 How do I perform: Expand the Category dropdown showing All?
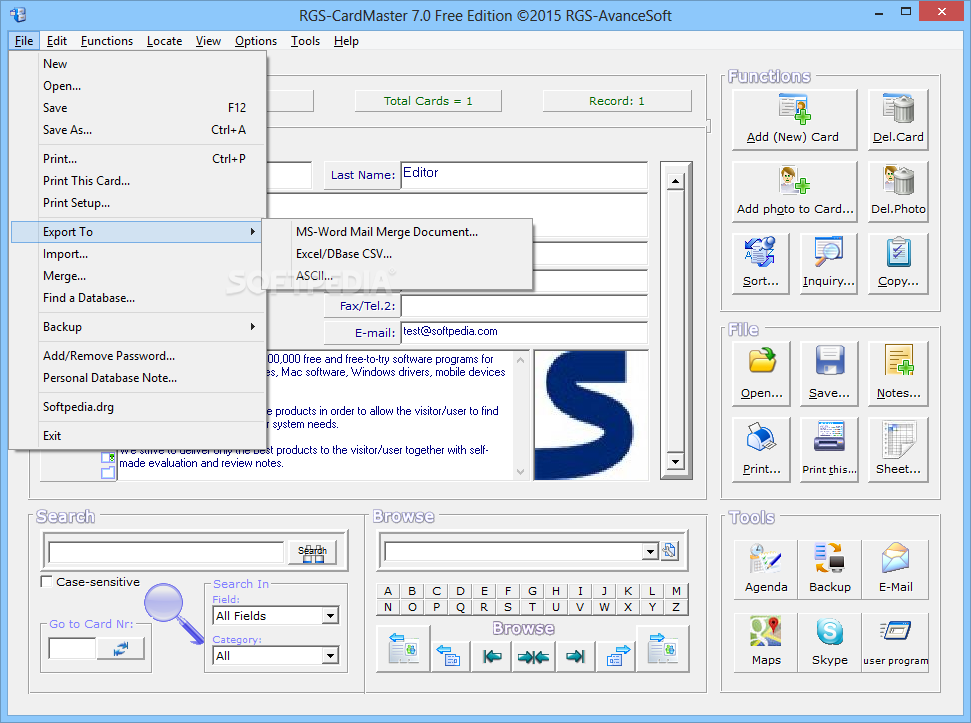tap(331, 656)
